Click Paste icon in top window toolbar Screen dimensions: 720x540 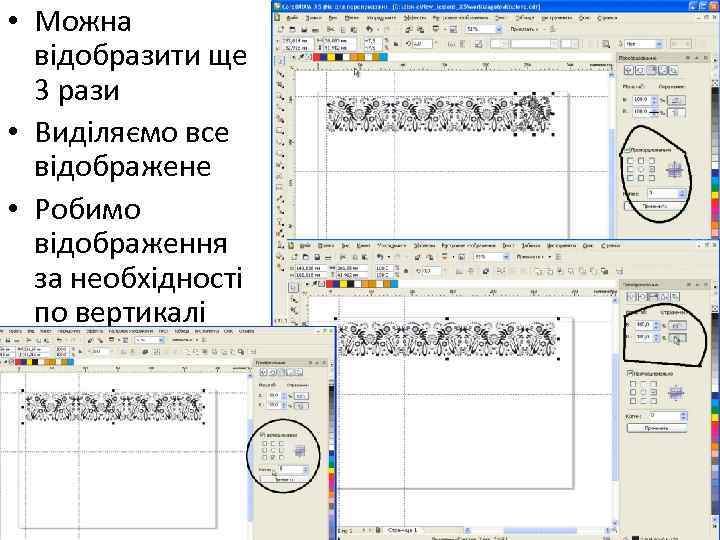tap(354, 29)
